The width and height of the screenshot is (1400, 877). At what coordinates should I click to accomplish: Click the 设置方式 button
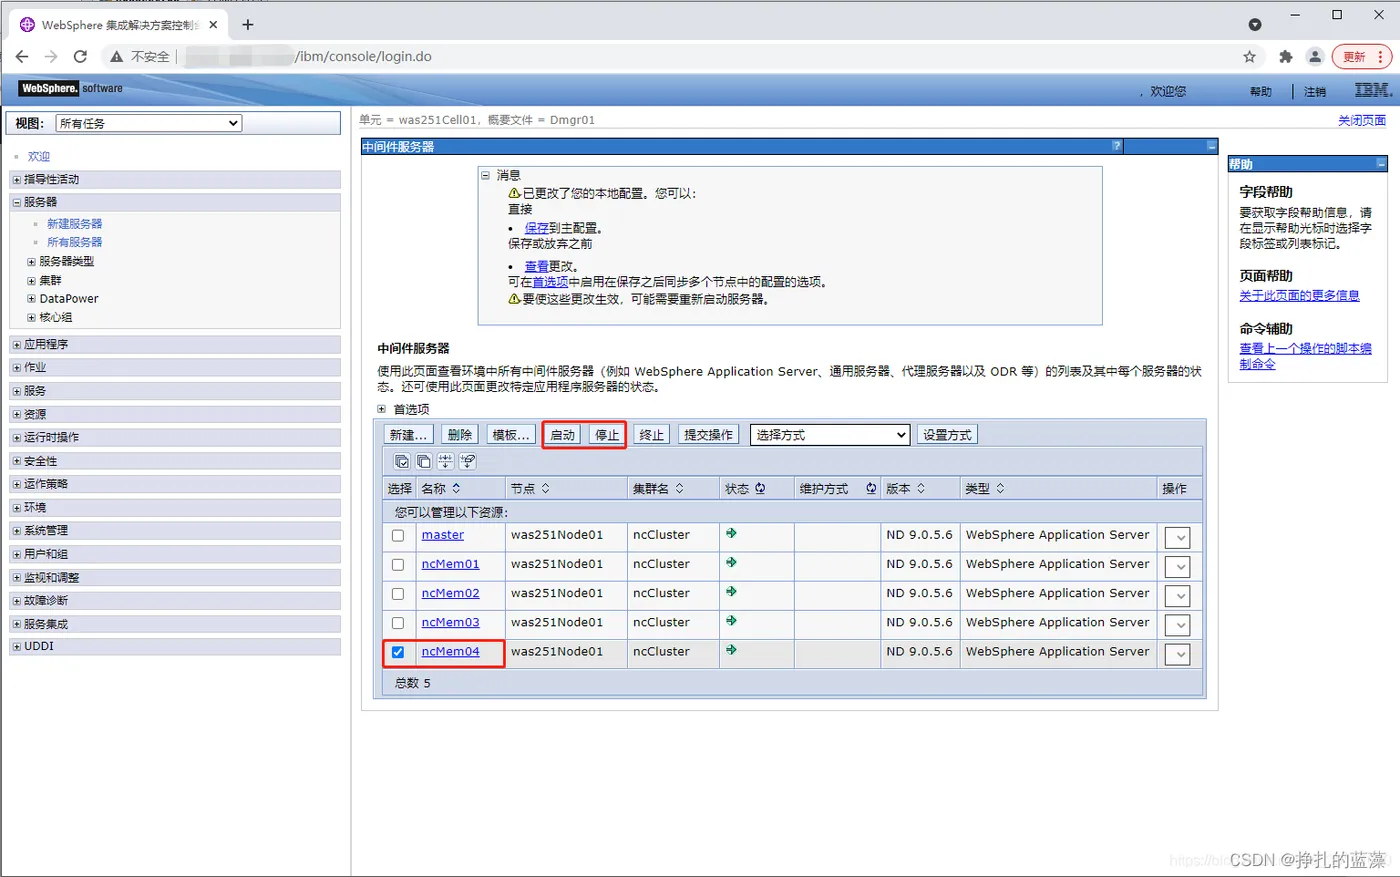(x=947, y=435)
